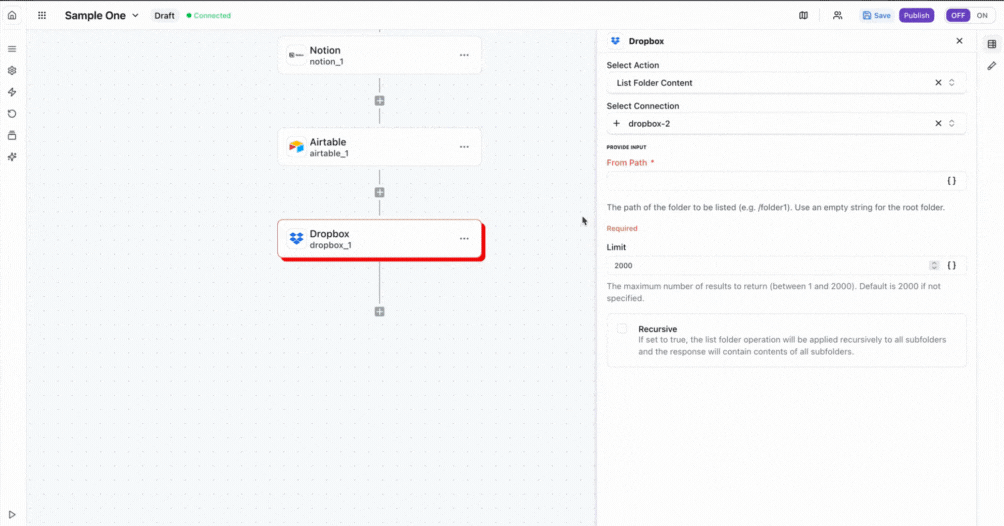This screenshot has height=526, width=1004.
Task: Add new connection with plus icon
Action: [617, 124]
